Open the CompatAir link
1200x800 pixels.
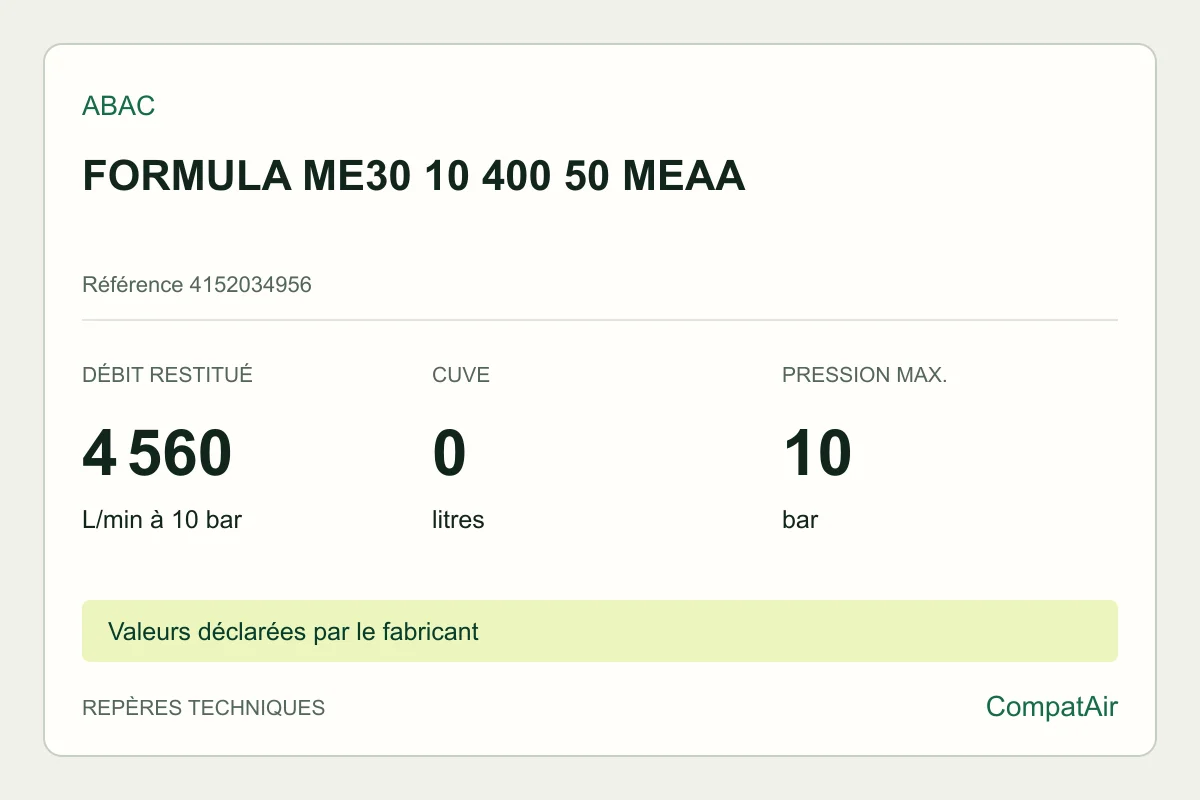tap(1052, 707)
